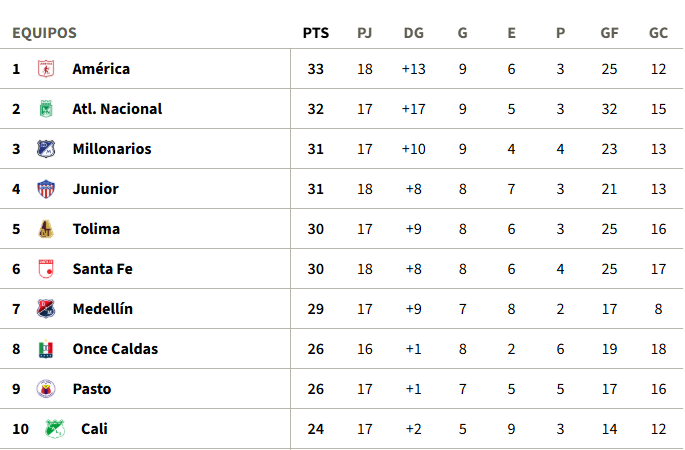Click the PJ column header

[x=365, y=33]
